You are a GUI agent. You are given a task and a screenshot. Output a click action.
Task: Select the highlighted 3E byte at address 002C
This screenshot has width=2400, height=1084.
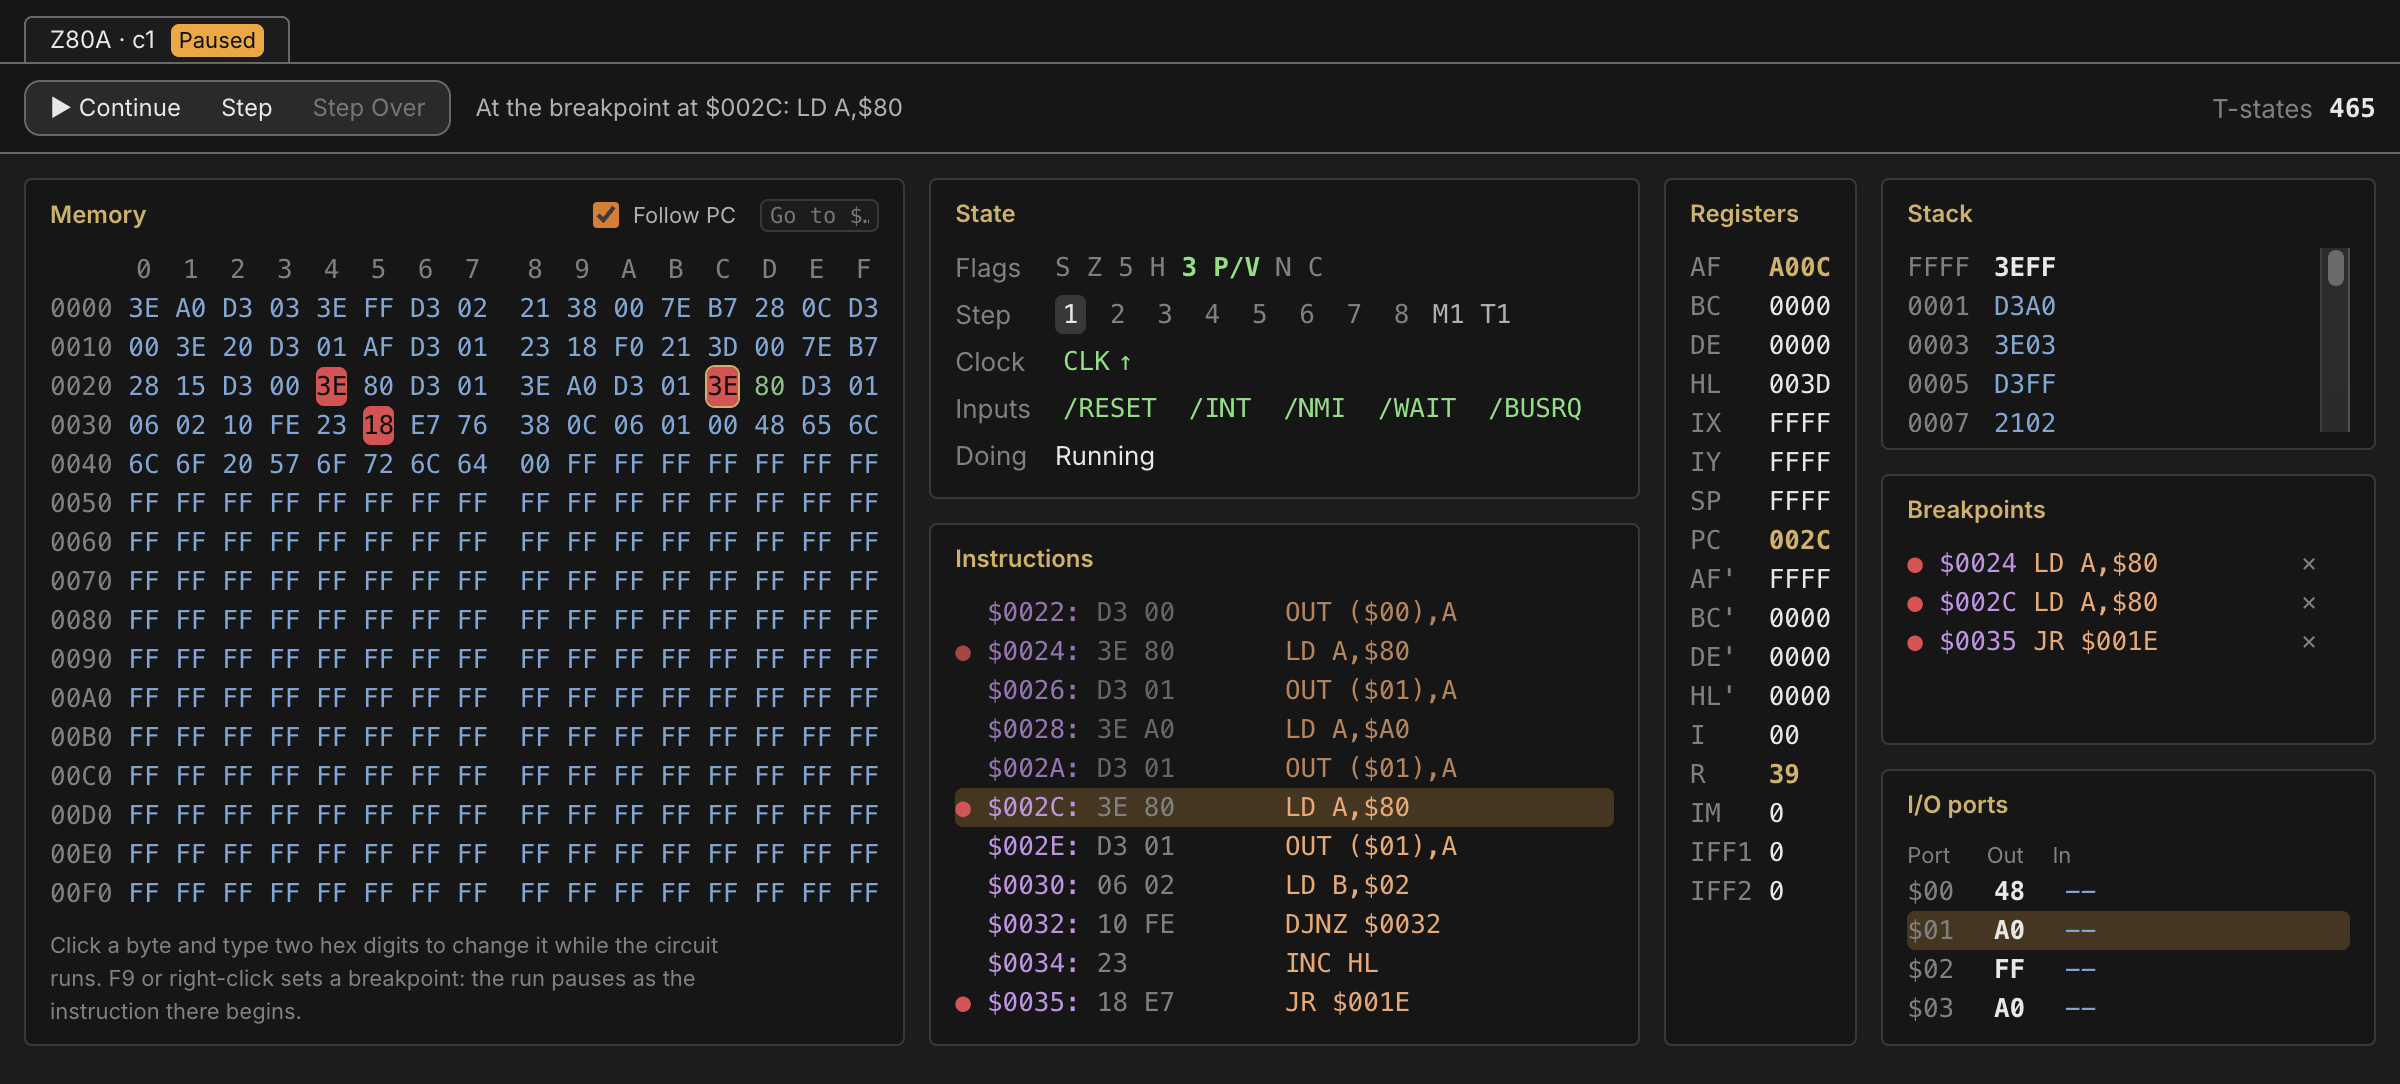(722, 386)
